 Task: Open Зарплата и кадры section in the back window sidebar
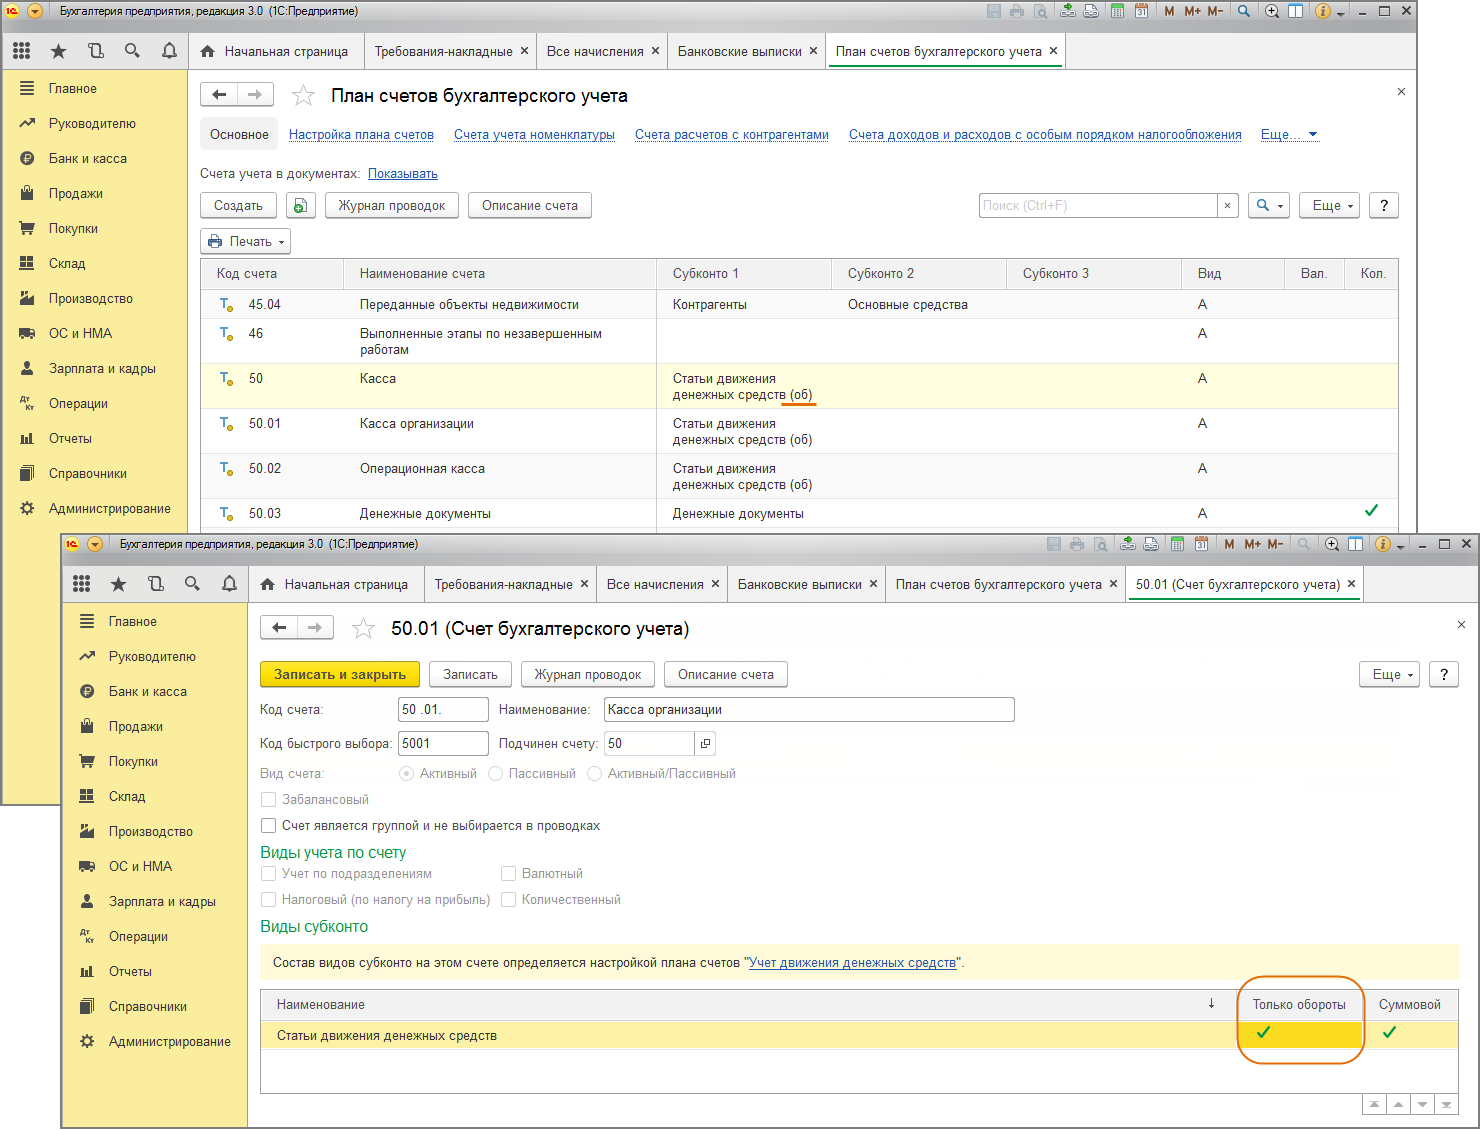point(102,369)
